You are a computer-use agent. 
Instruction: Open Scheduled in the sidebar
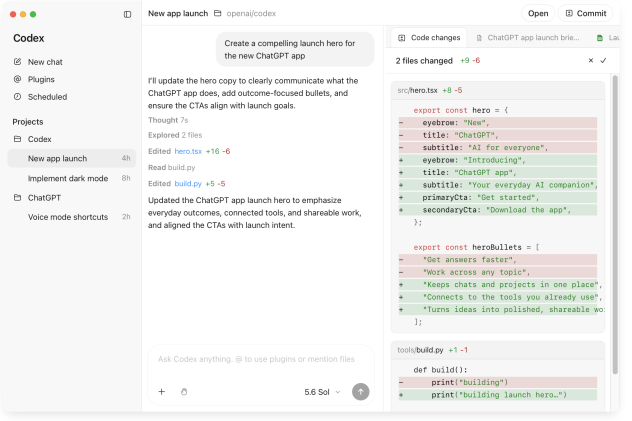72,97
